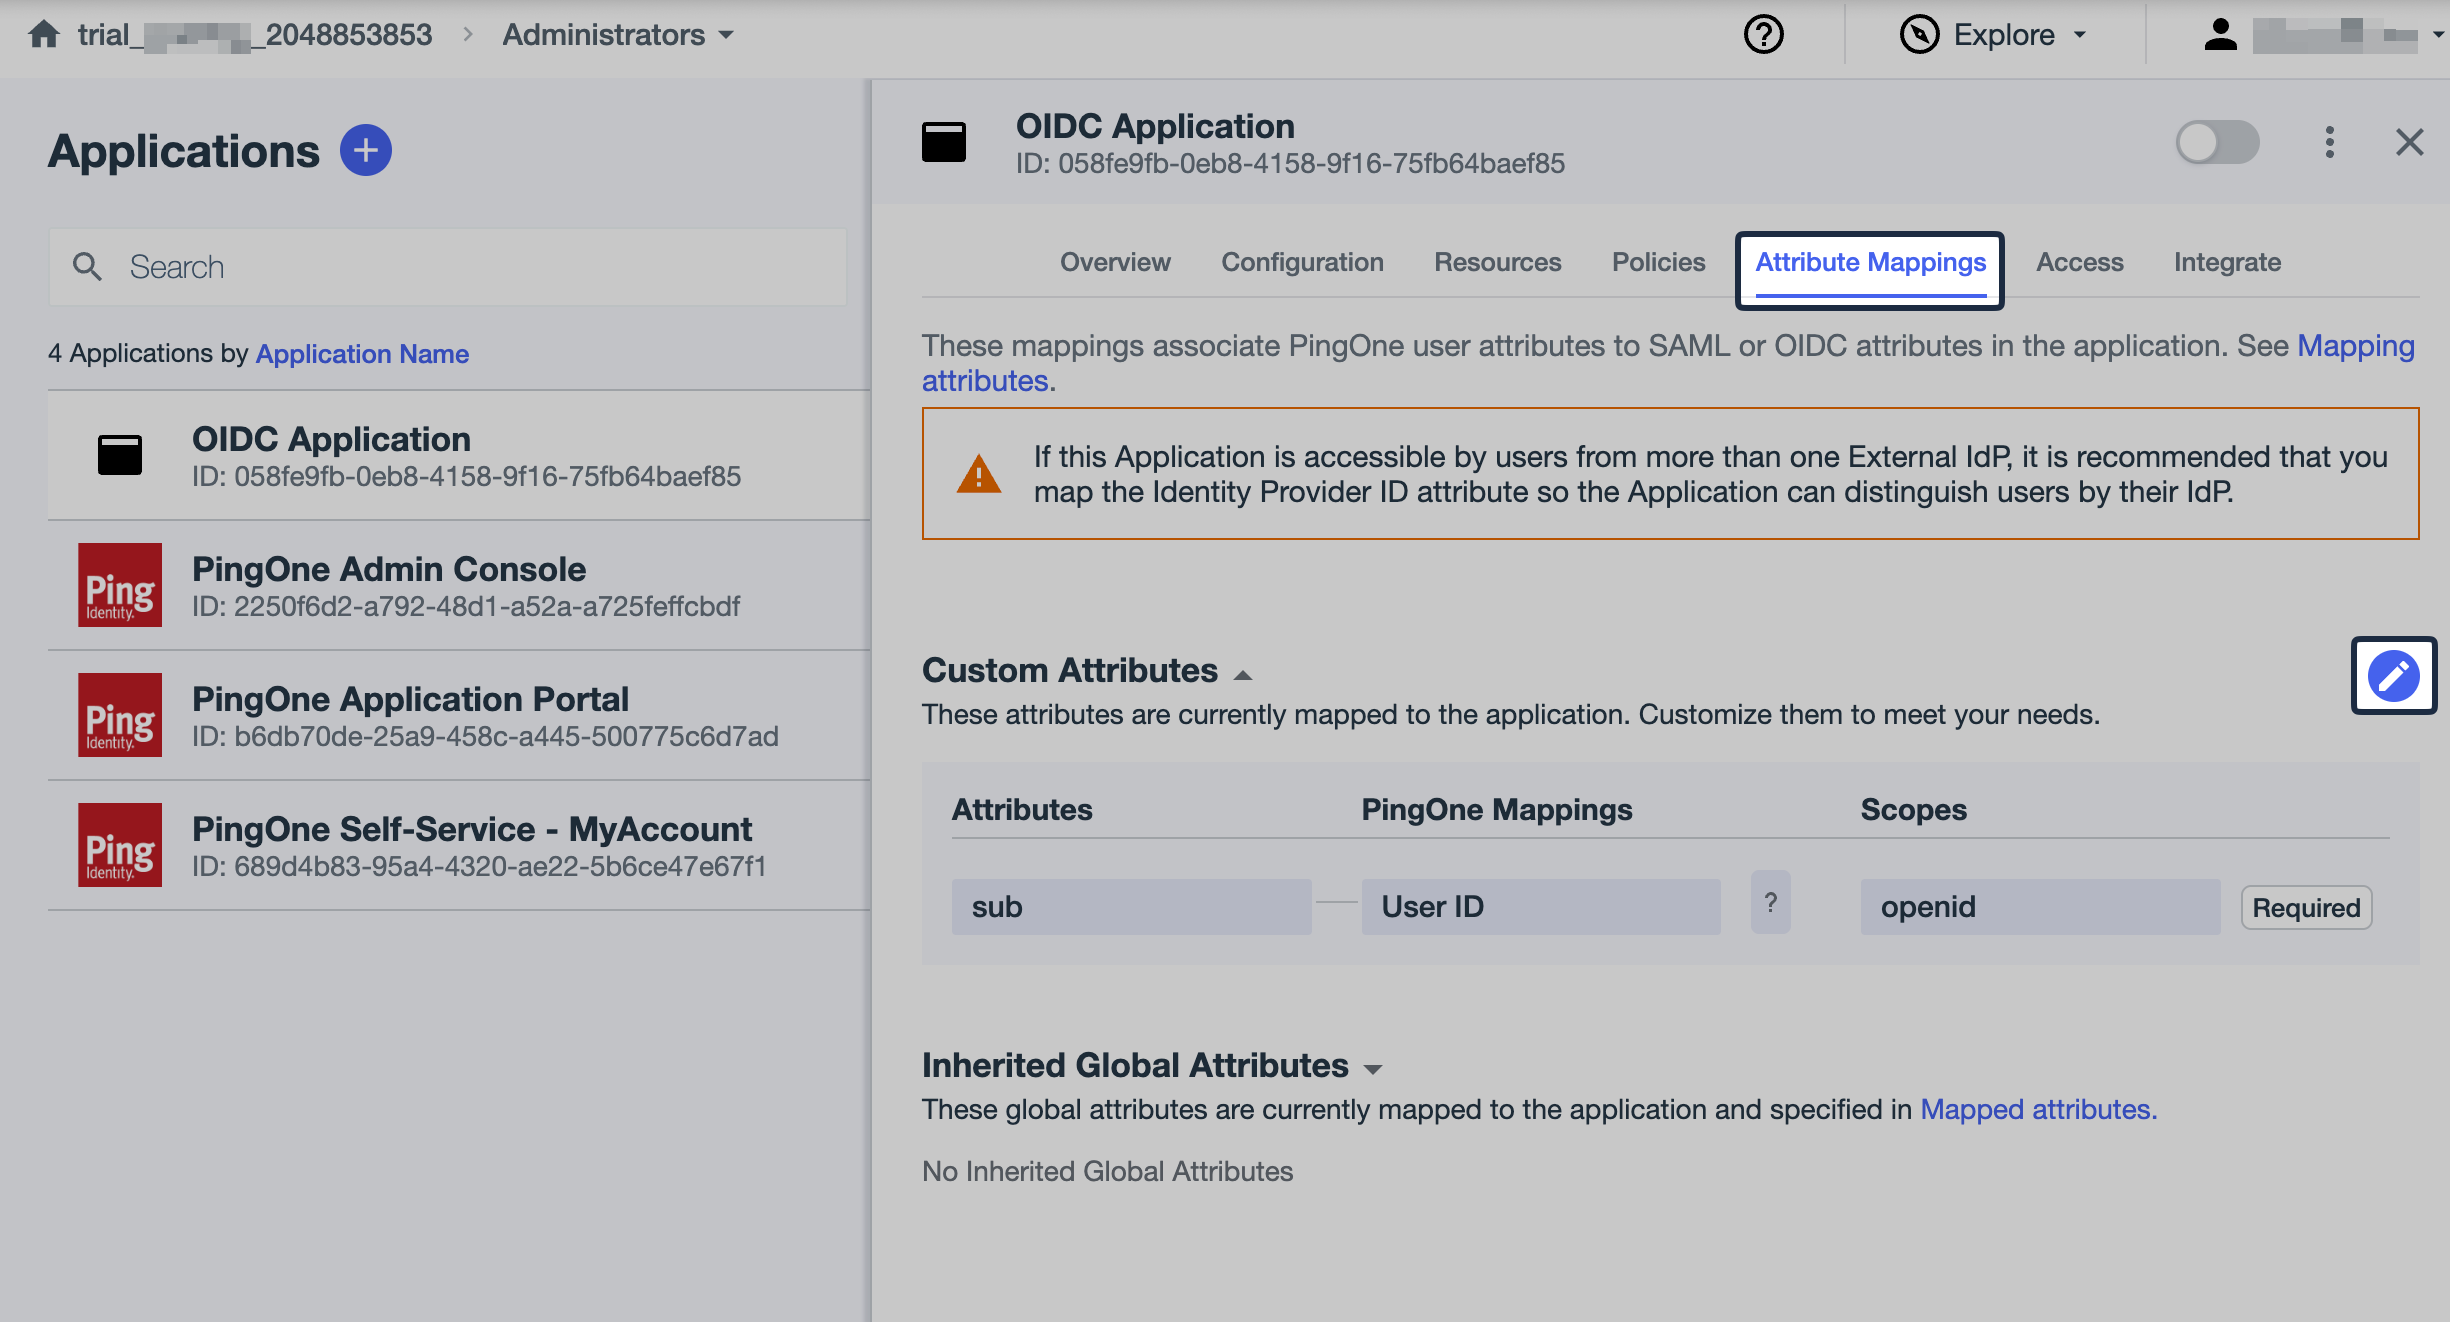
Task: Click the add application plus icon
Action: [x=366, y=150]
